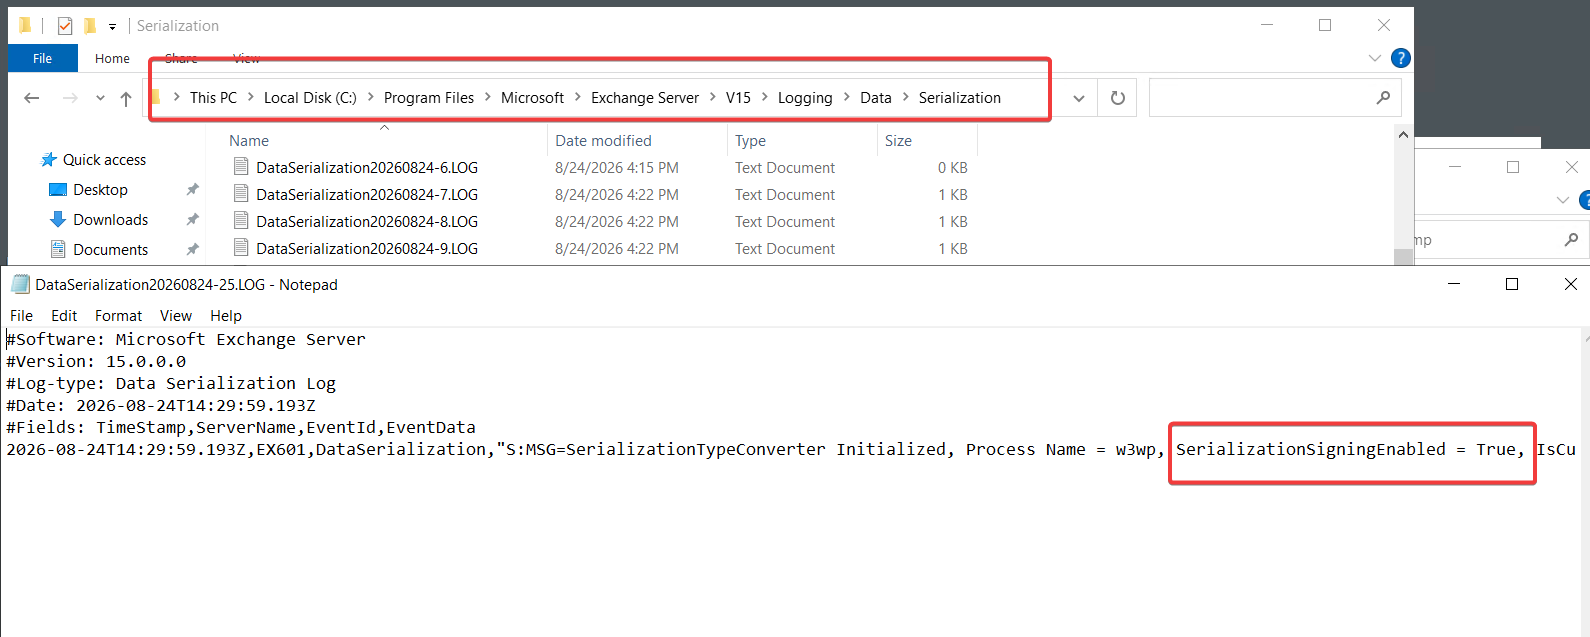Open Desktop in navigation pane

click(x=100, y=190)
